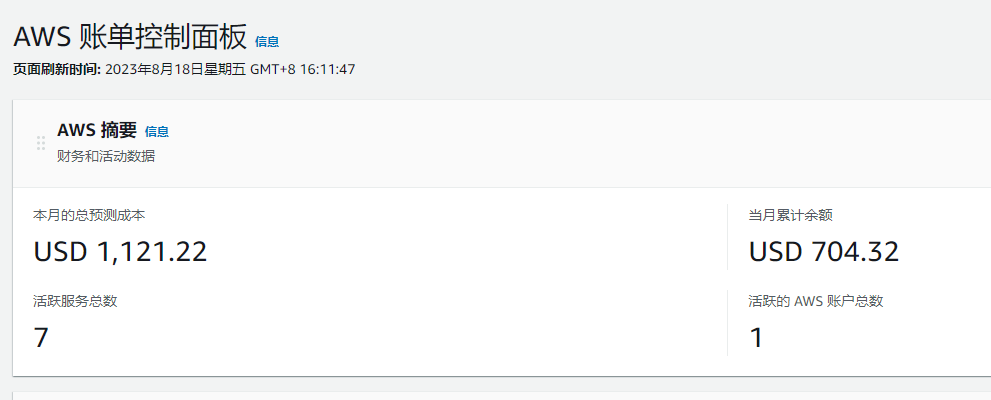This screenshot has width=991, height=400.
Task: Click the USD 1,121.22 forecast amount
Action: click(x=121, y=251)
